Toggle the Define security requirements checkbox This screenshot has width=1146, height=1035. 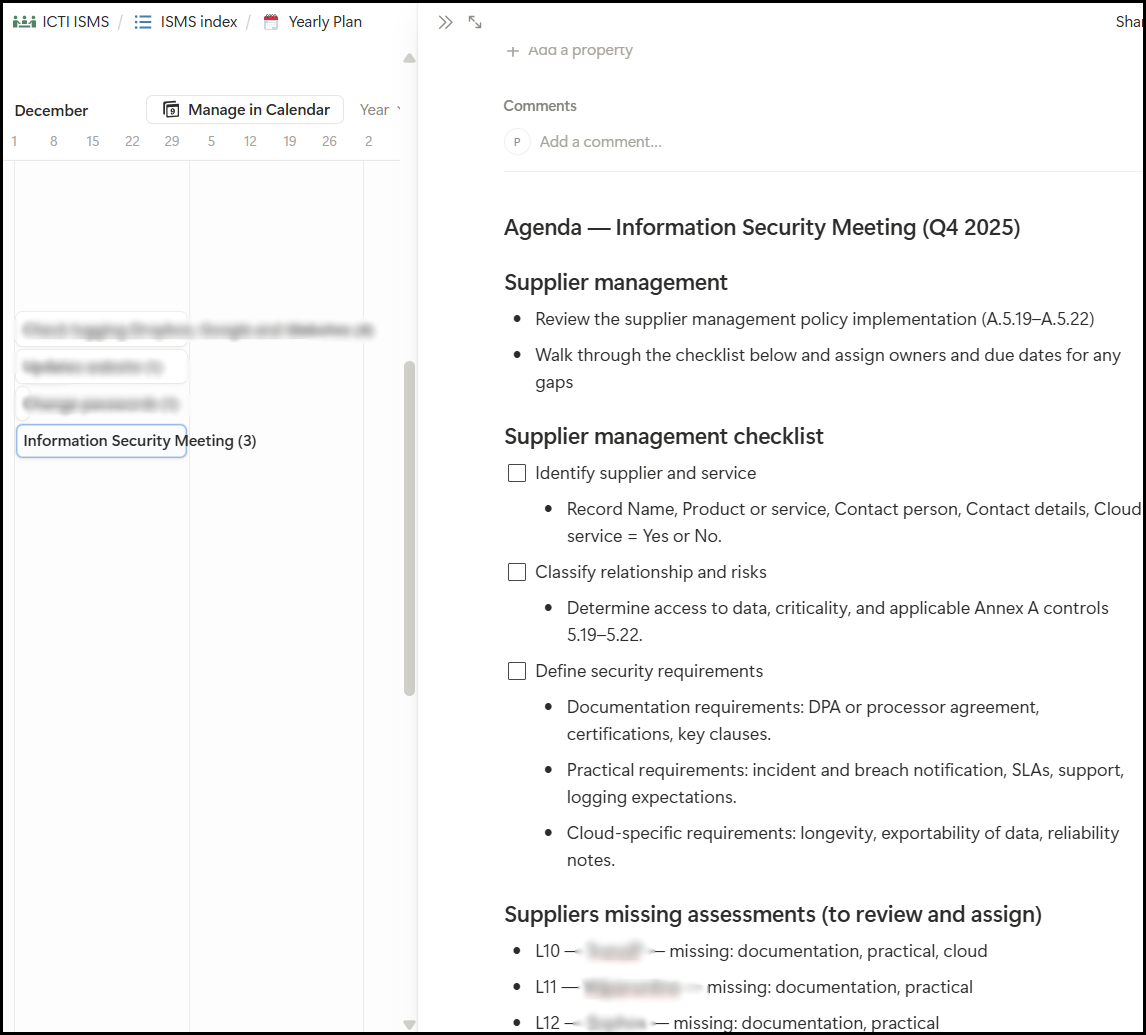pyautogui.click(x=517, y=671)
